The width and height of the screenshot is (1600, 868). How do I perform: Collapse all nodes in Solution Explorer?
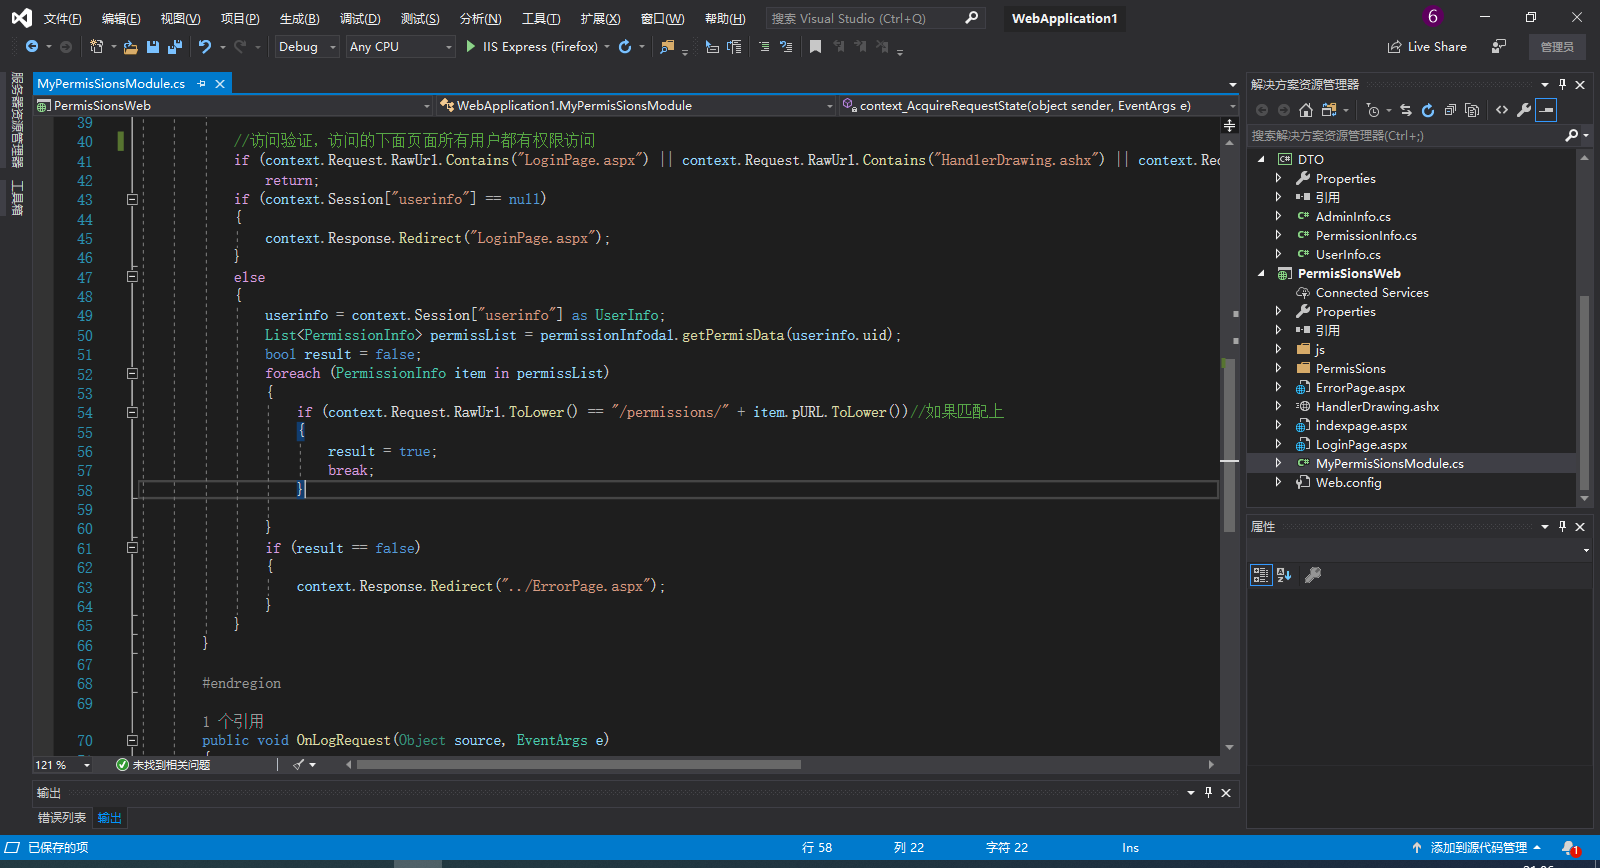point(1450,110)
